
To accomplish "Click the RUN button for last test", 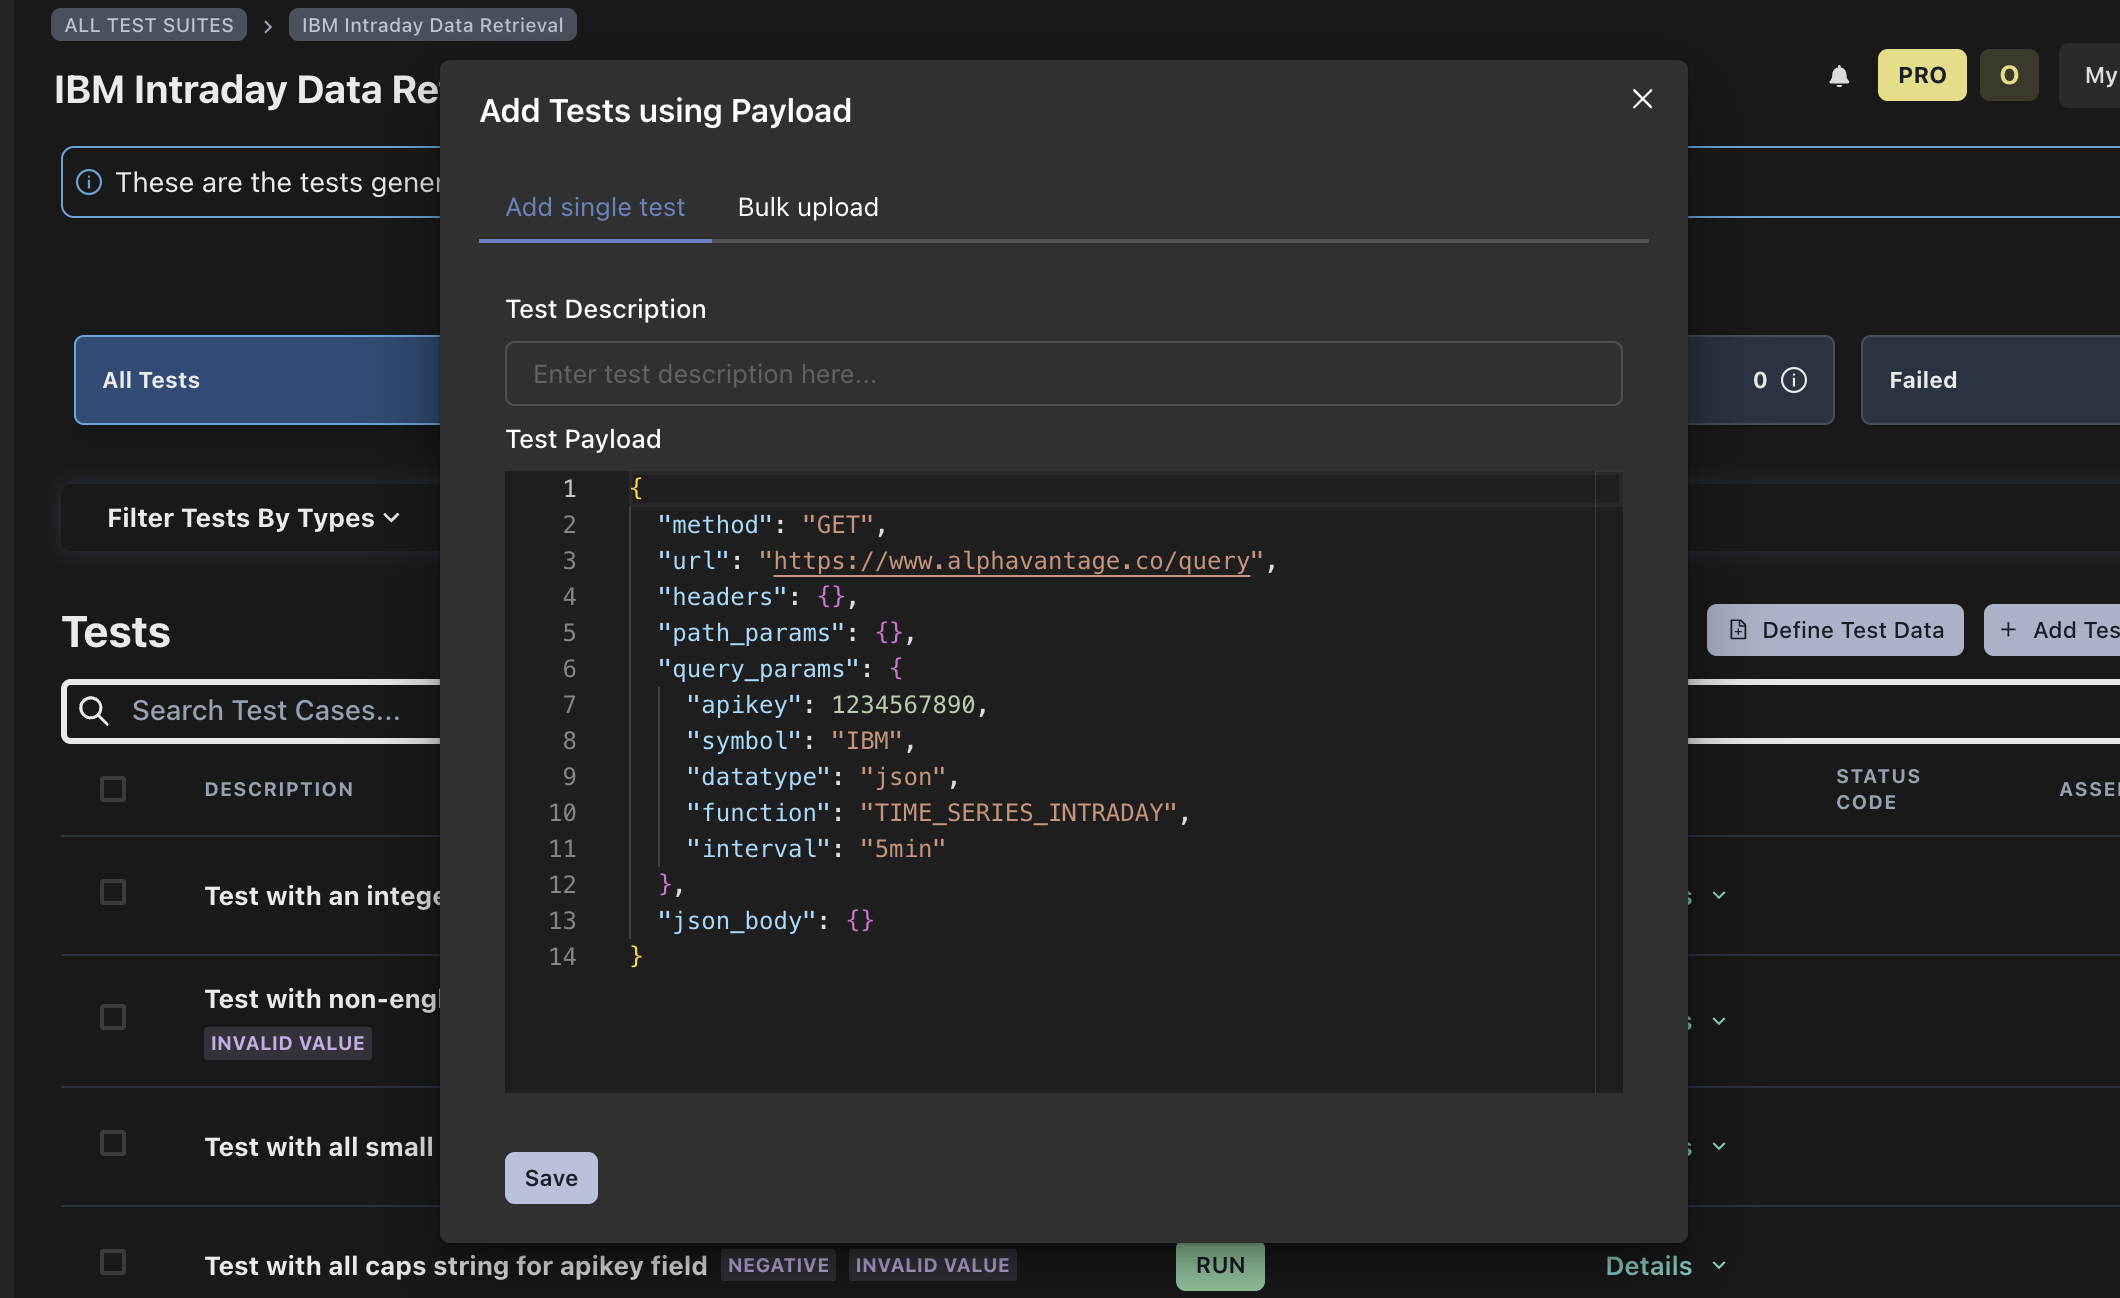I will [1221, 1265].
